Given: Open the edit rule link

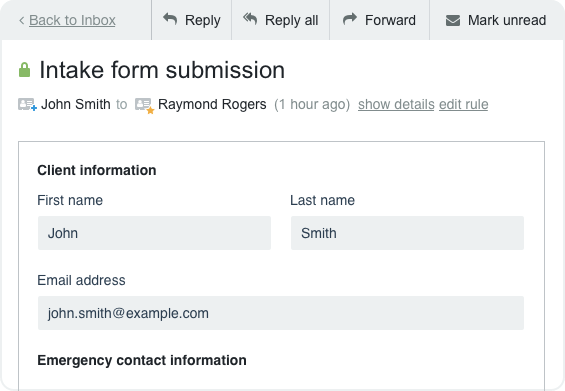Looking at the screenshot, I should 463,105.
